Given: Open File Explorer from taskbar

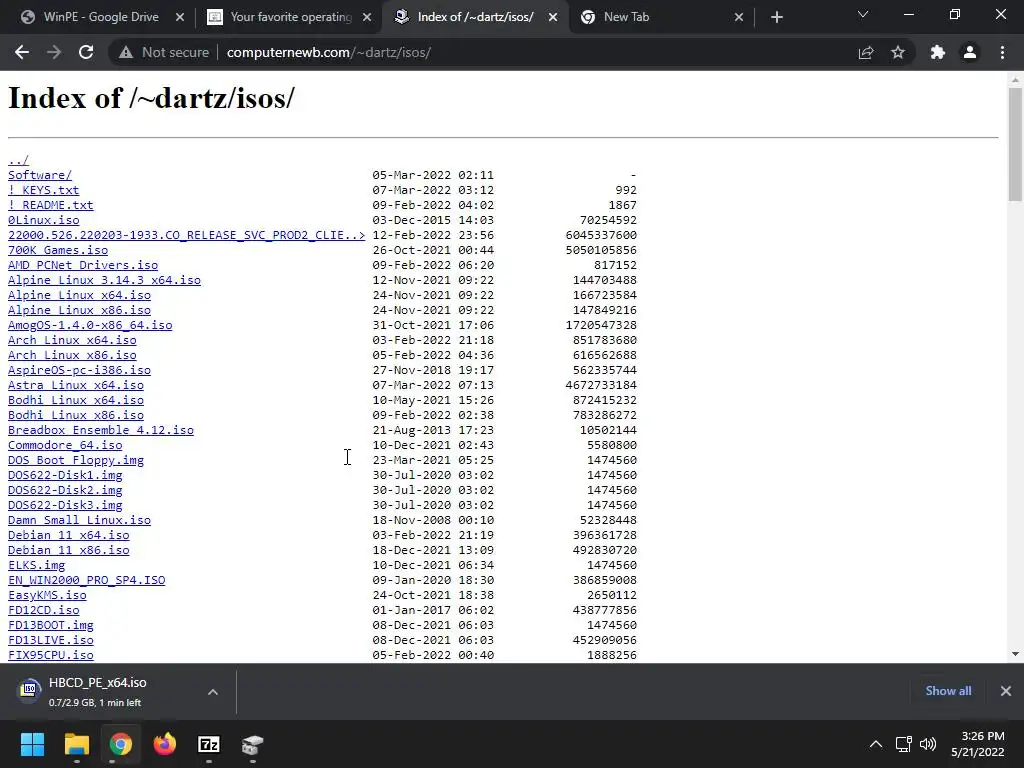Looking at the screenshot, I should coord(76,744).
